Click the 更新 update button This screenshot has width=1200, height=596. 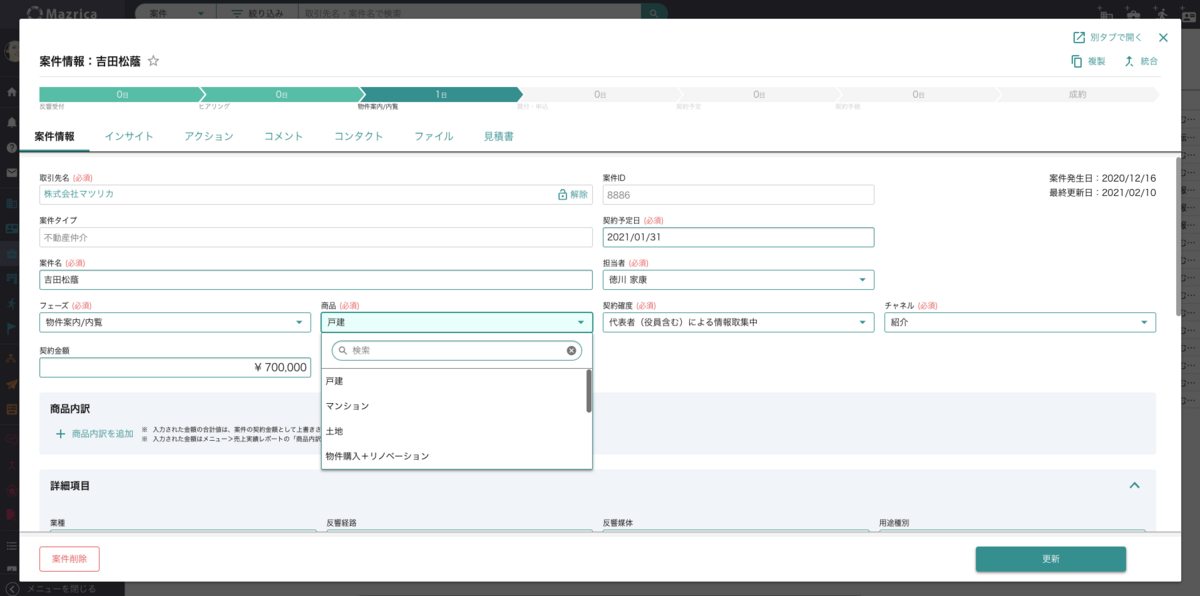point(1050,559)
